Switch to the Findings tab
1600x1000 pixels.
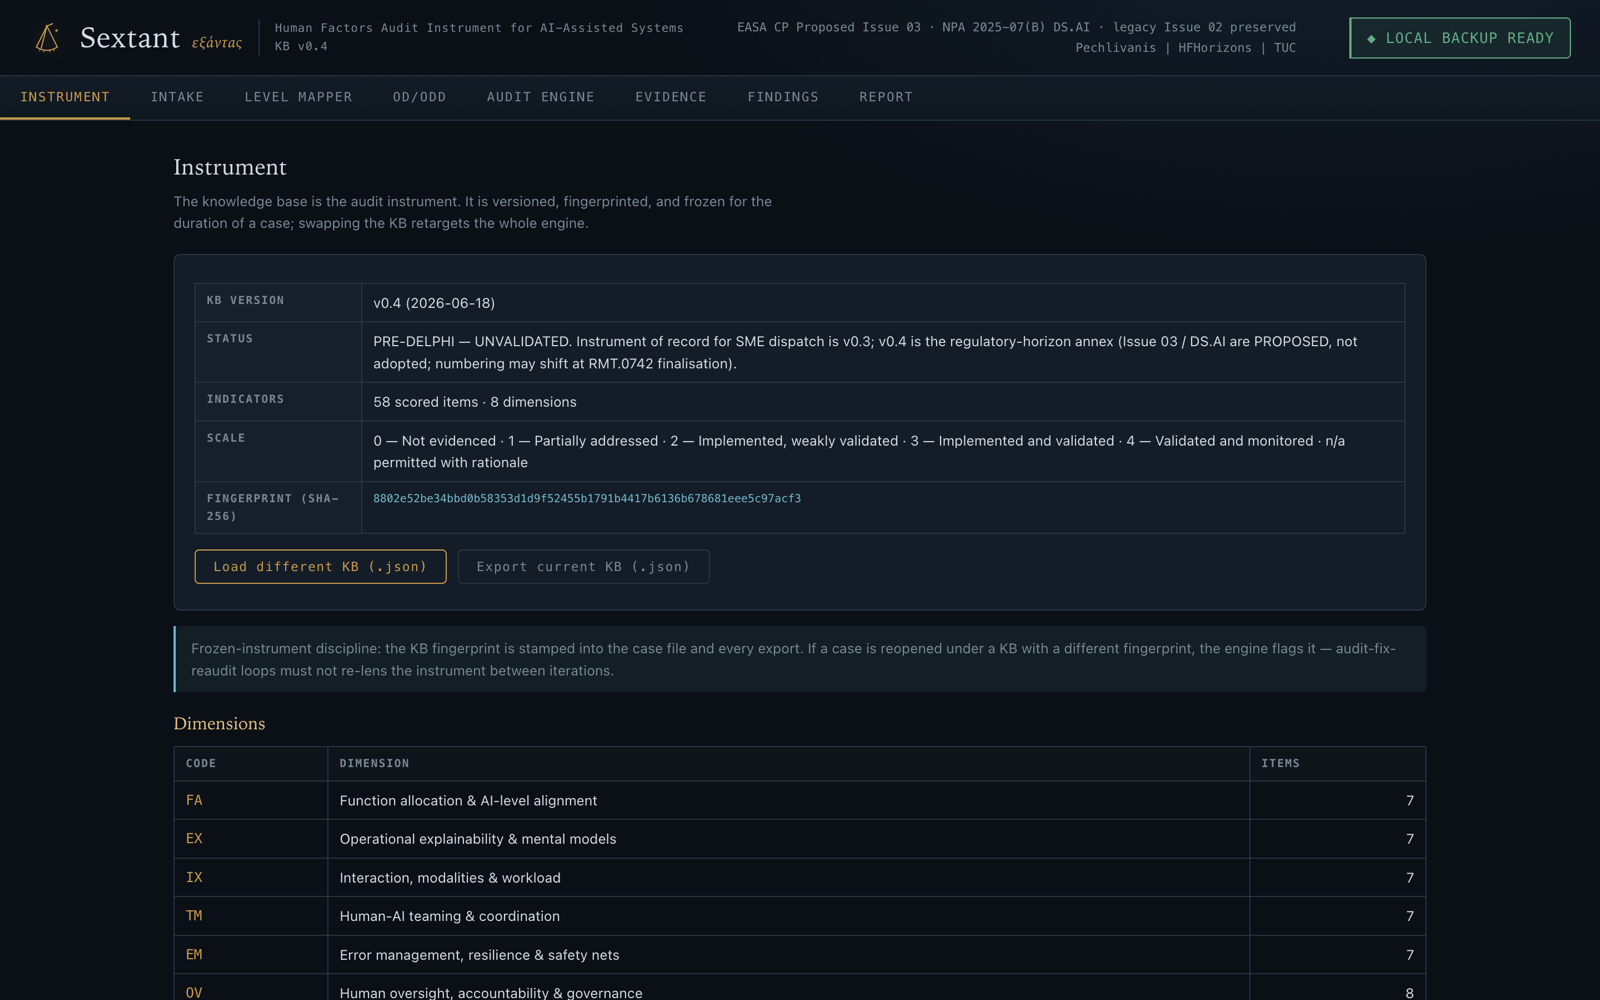click(783, 97)
